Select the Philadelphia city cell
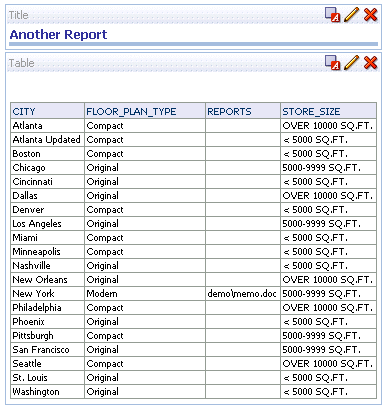Screen dimensions: 391x415 click(x=47, y=308)
